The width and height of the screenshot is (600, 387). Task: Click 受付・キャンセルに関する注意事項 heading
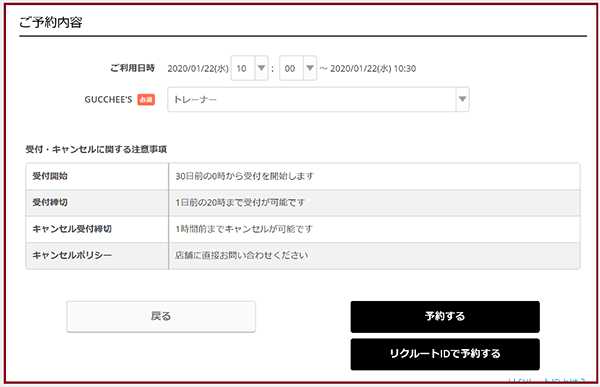[96, 149]
